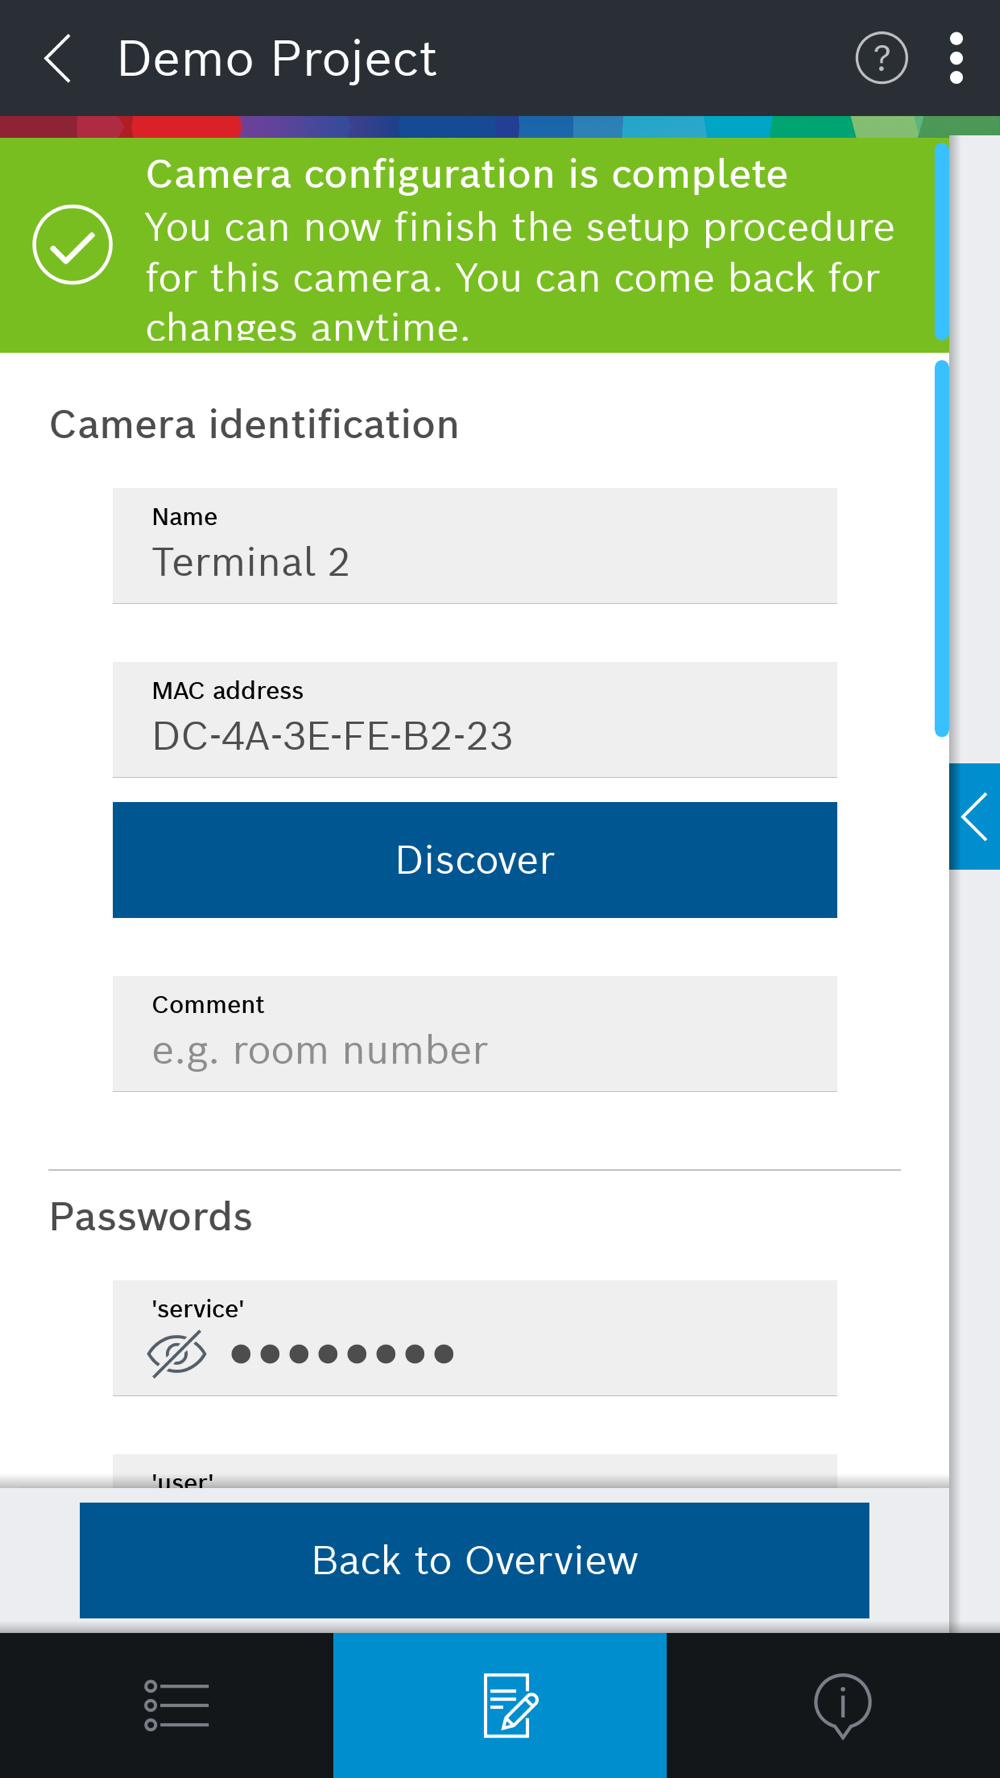Open the help question mark icon
The width and height of the screenshot is (1000, 1778).
(x=881, y=58)
